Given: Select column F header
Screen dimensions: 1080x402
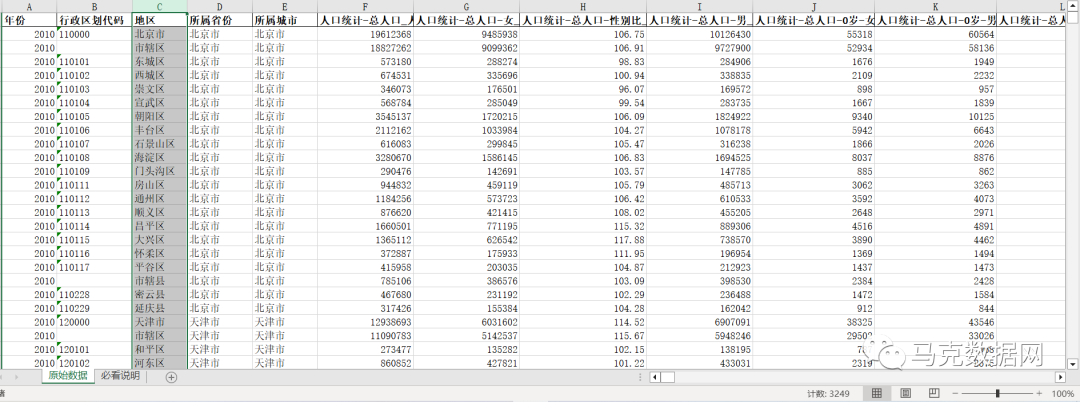Looking at the screenshot, I should [366, 6].
